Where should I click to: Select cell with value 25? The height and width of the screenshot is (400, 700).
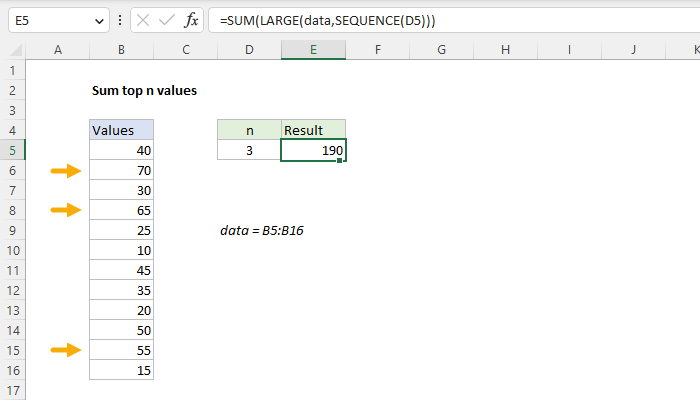coord(121,230)
